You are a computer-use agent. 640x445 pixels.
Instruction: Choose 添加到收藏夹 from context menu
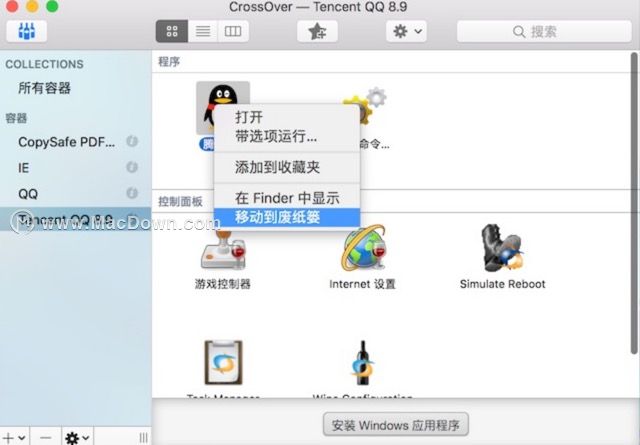pyautogui.click(x=287, y=167)
